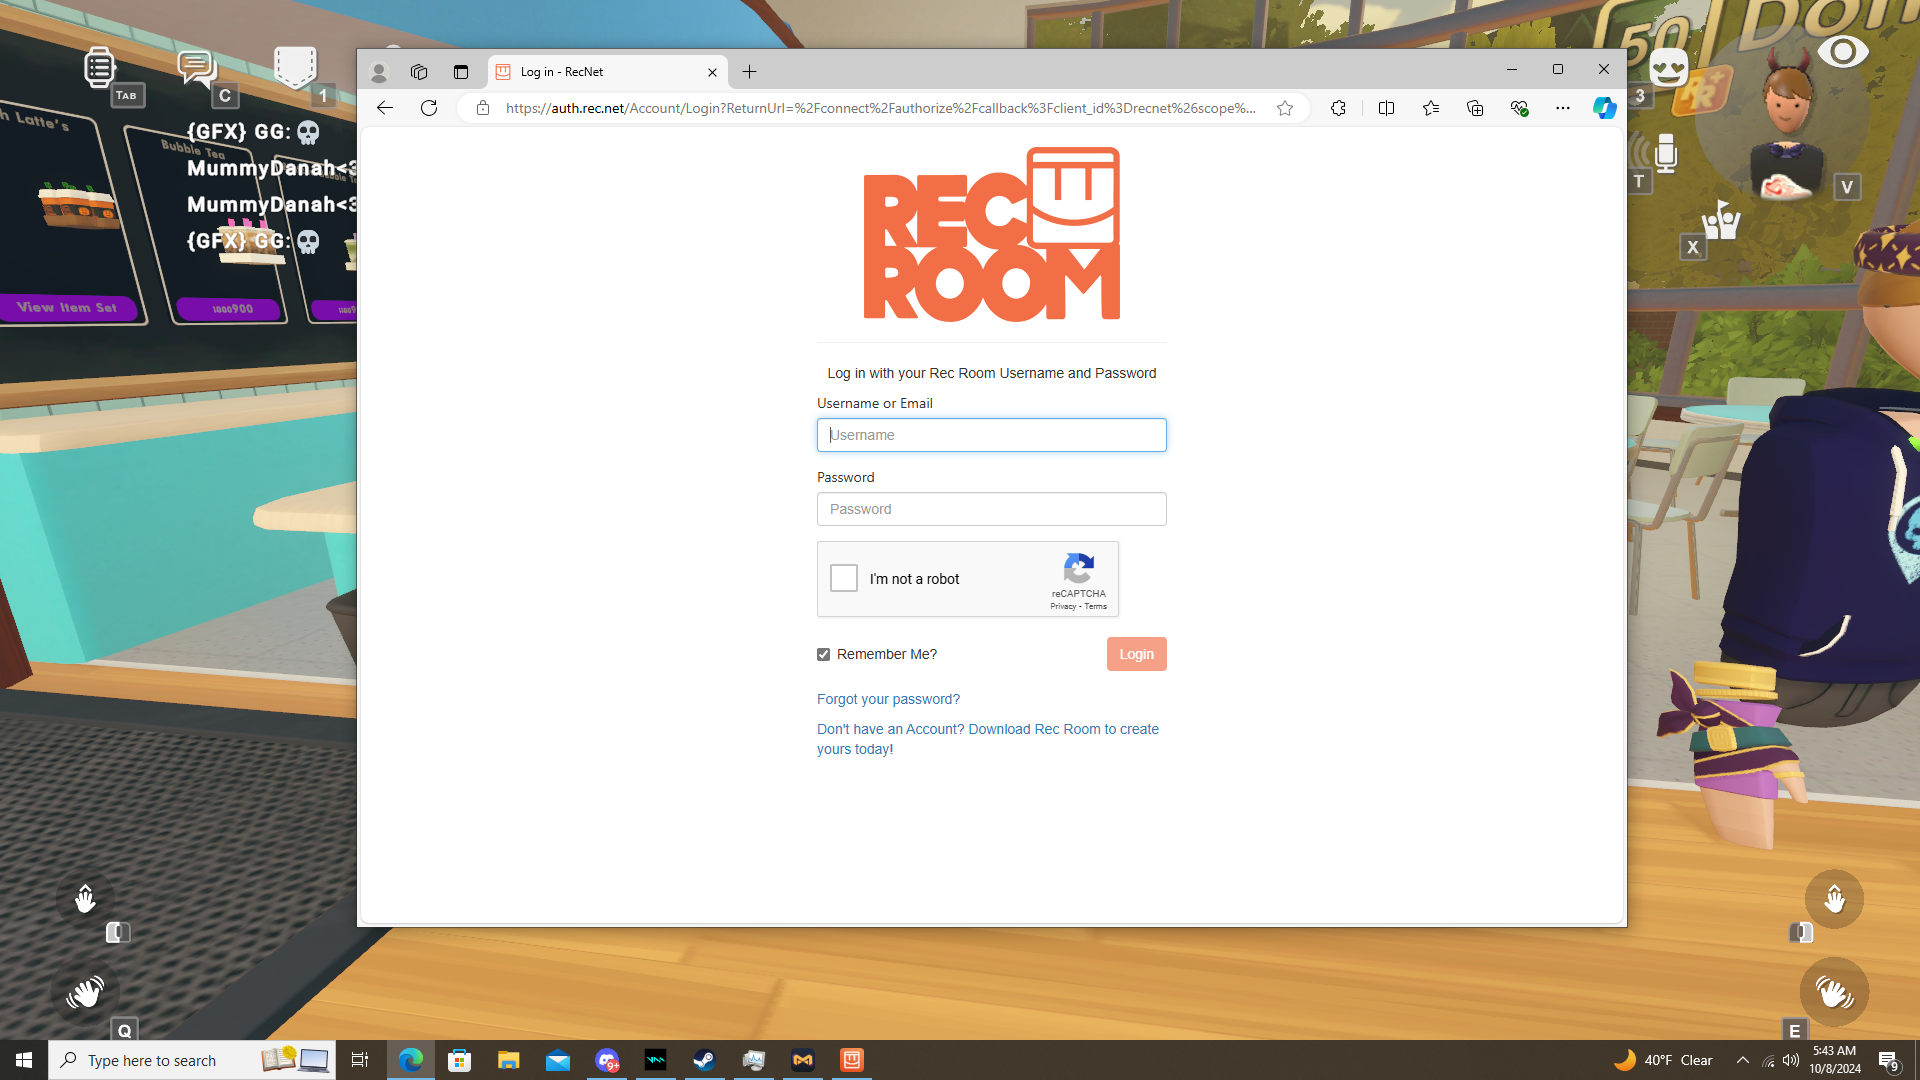1920x1080 pixels.
Task: Open Rec Room watch menu icon
Action: point(99,67)
